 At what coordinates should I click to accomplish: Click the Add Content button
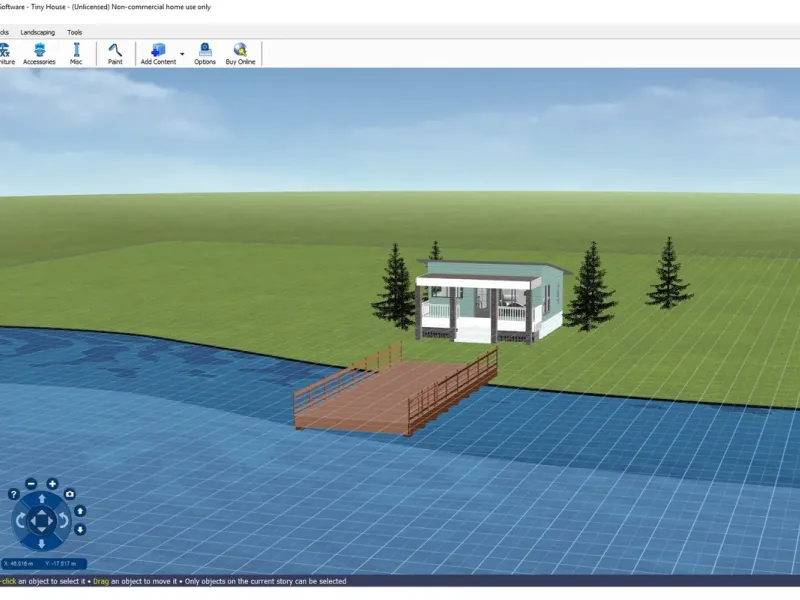158,53
